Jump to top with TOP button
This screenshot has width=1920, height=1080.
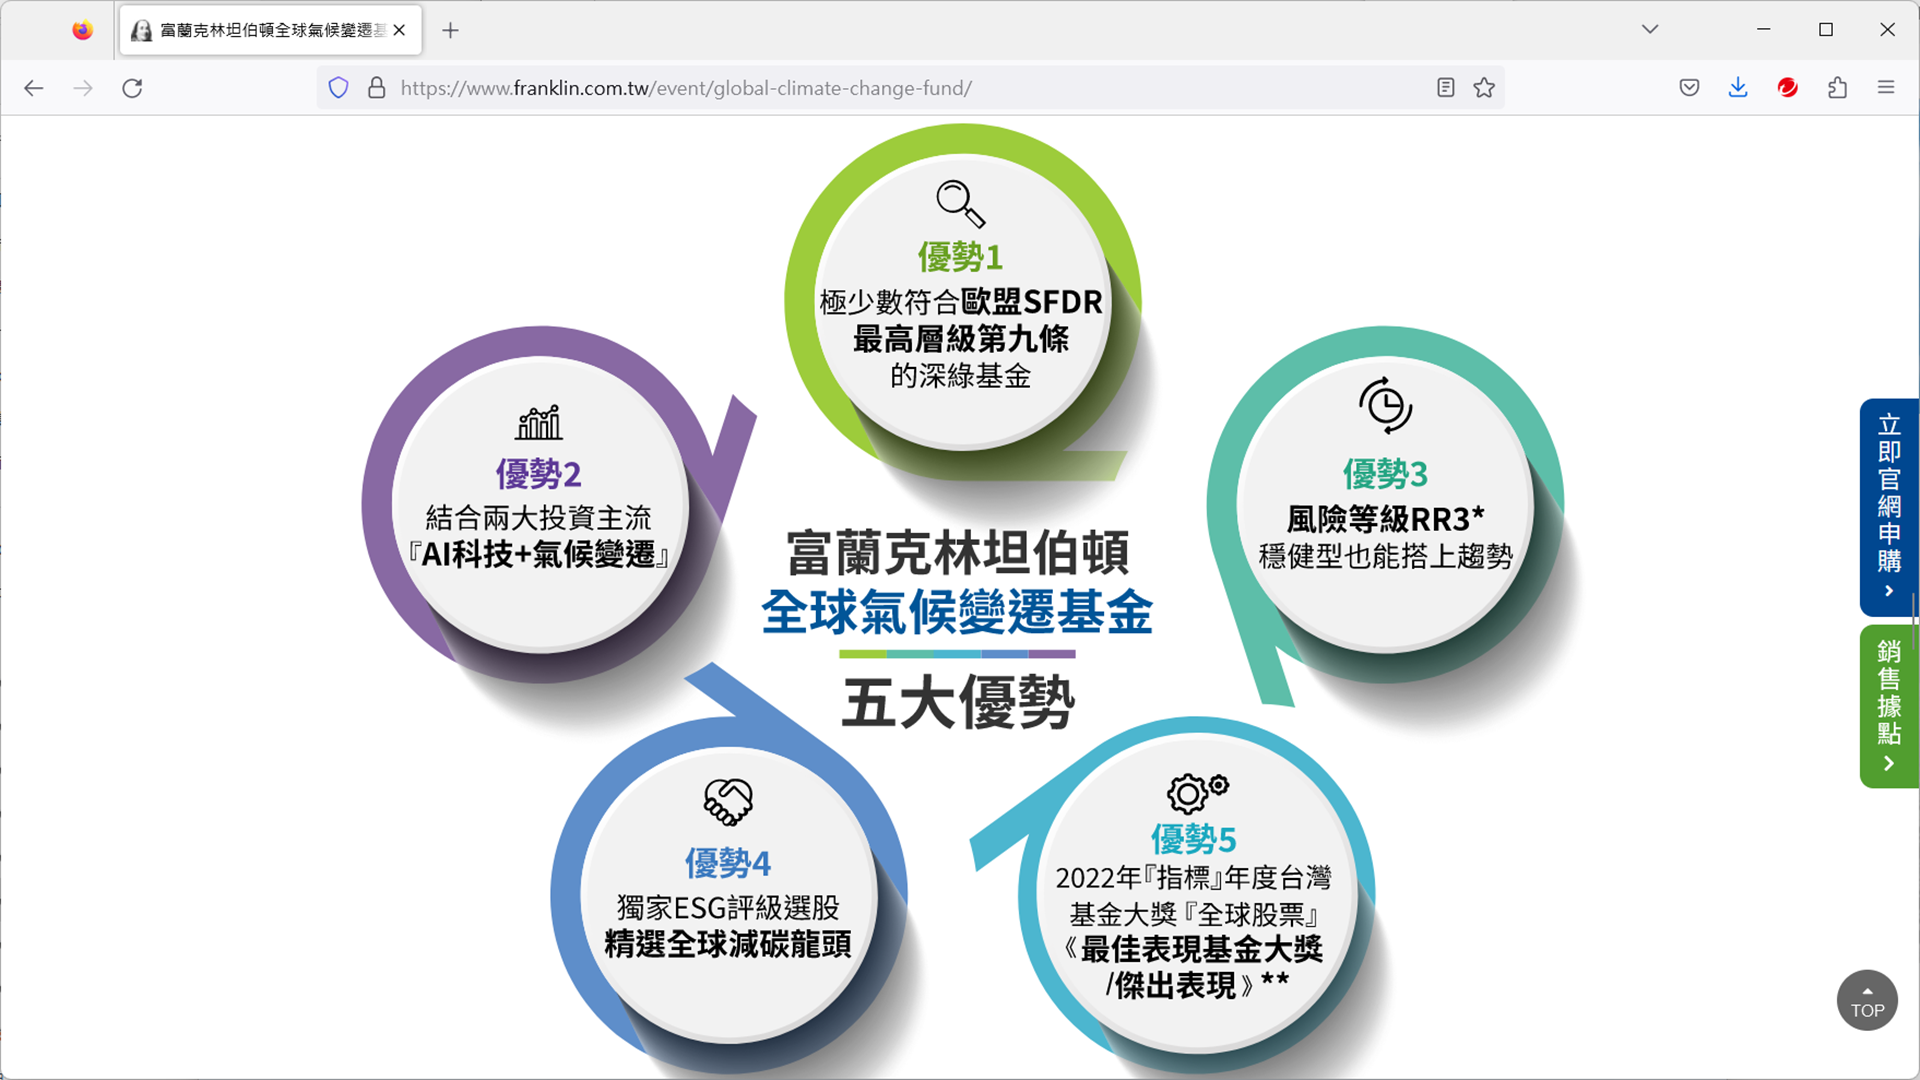tap(1867, 1000)
